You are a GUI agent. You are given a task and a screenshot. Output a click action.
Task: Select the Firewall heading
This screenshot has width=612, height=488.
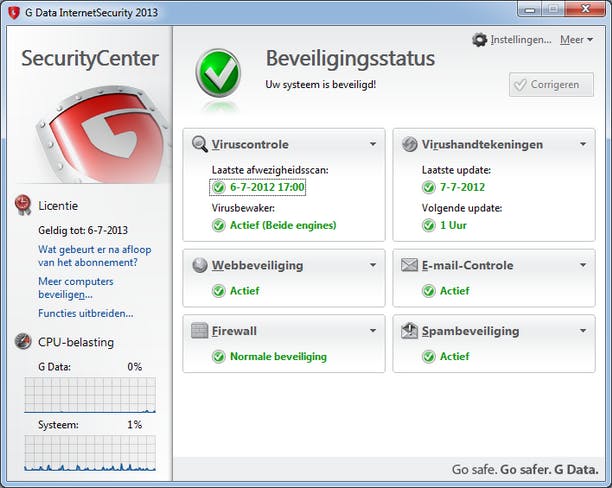(x=234, y=331)
